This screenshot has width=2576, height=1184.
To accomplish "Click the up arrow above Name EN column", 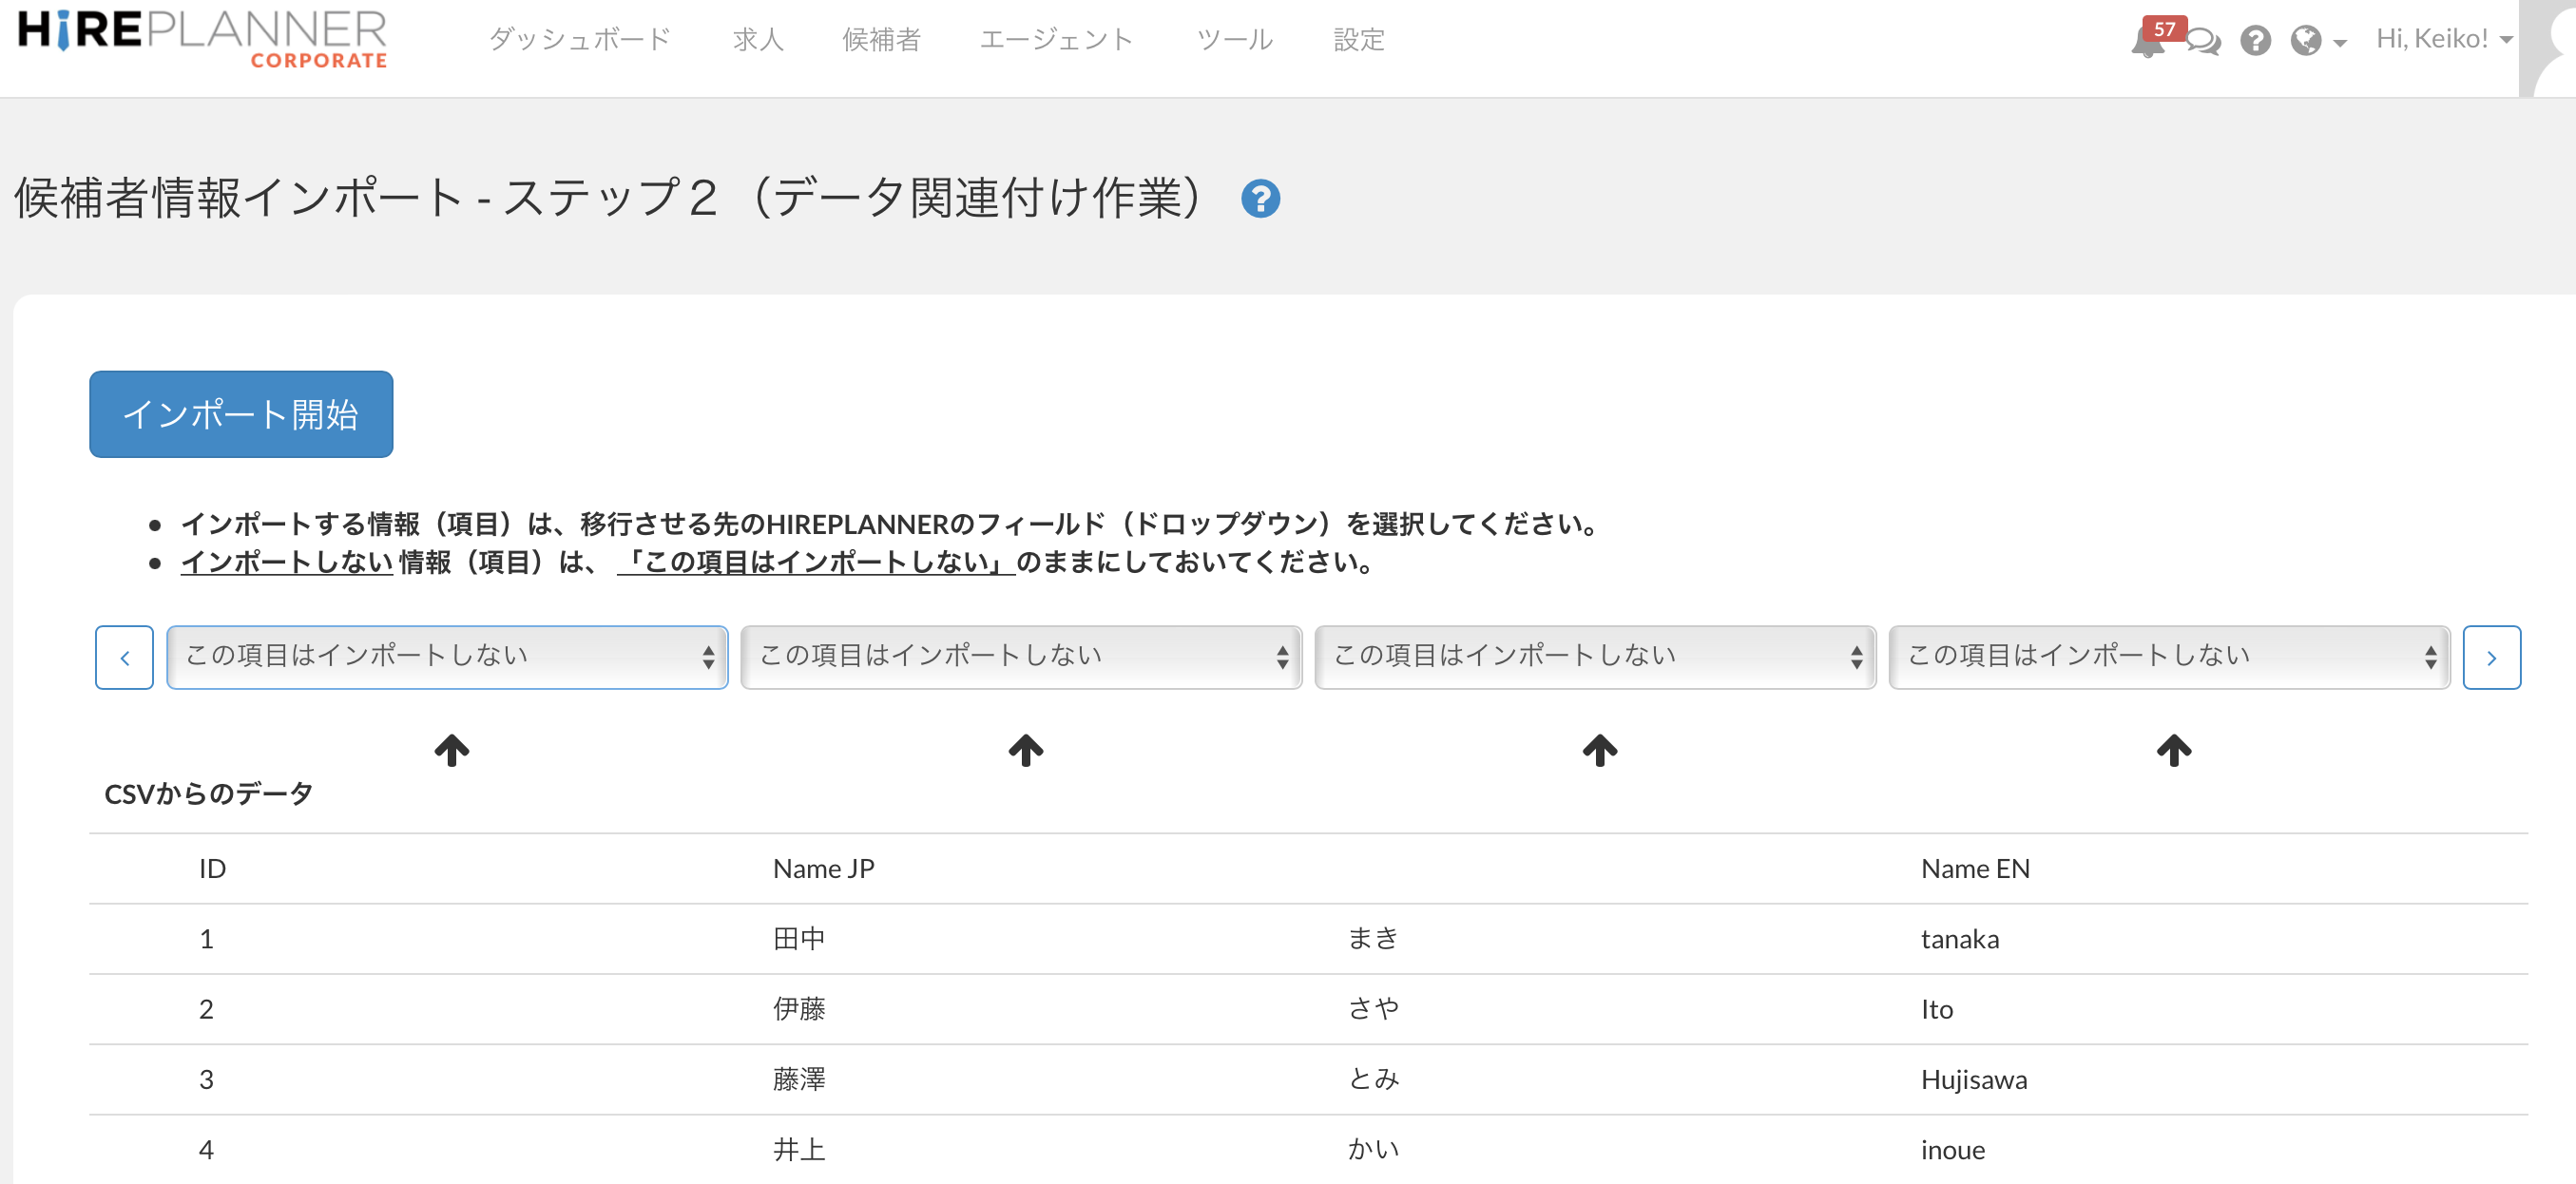I will (x=2173, y=749).
